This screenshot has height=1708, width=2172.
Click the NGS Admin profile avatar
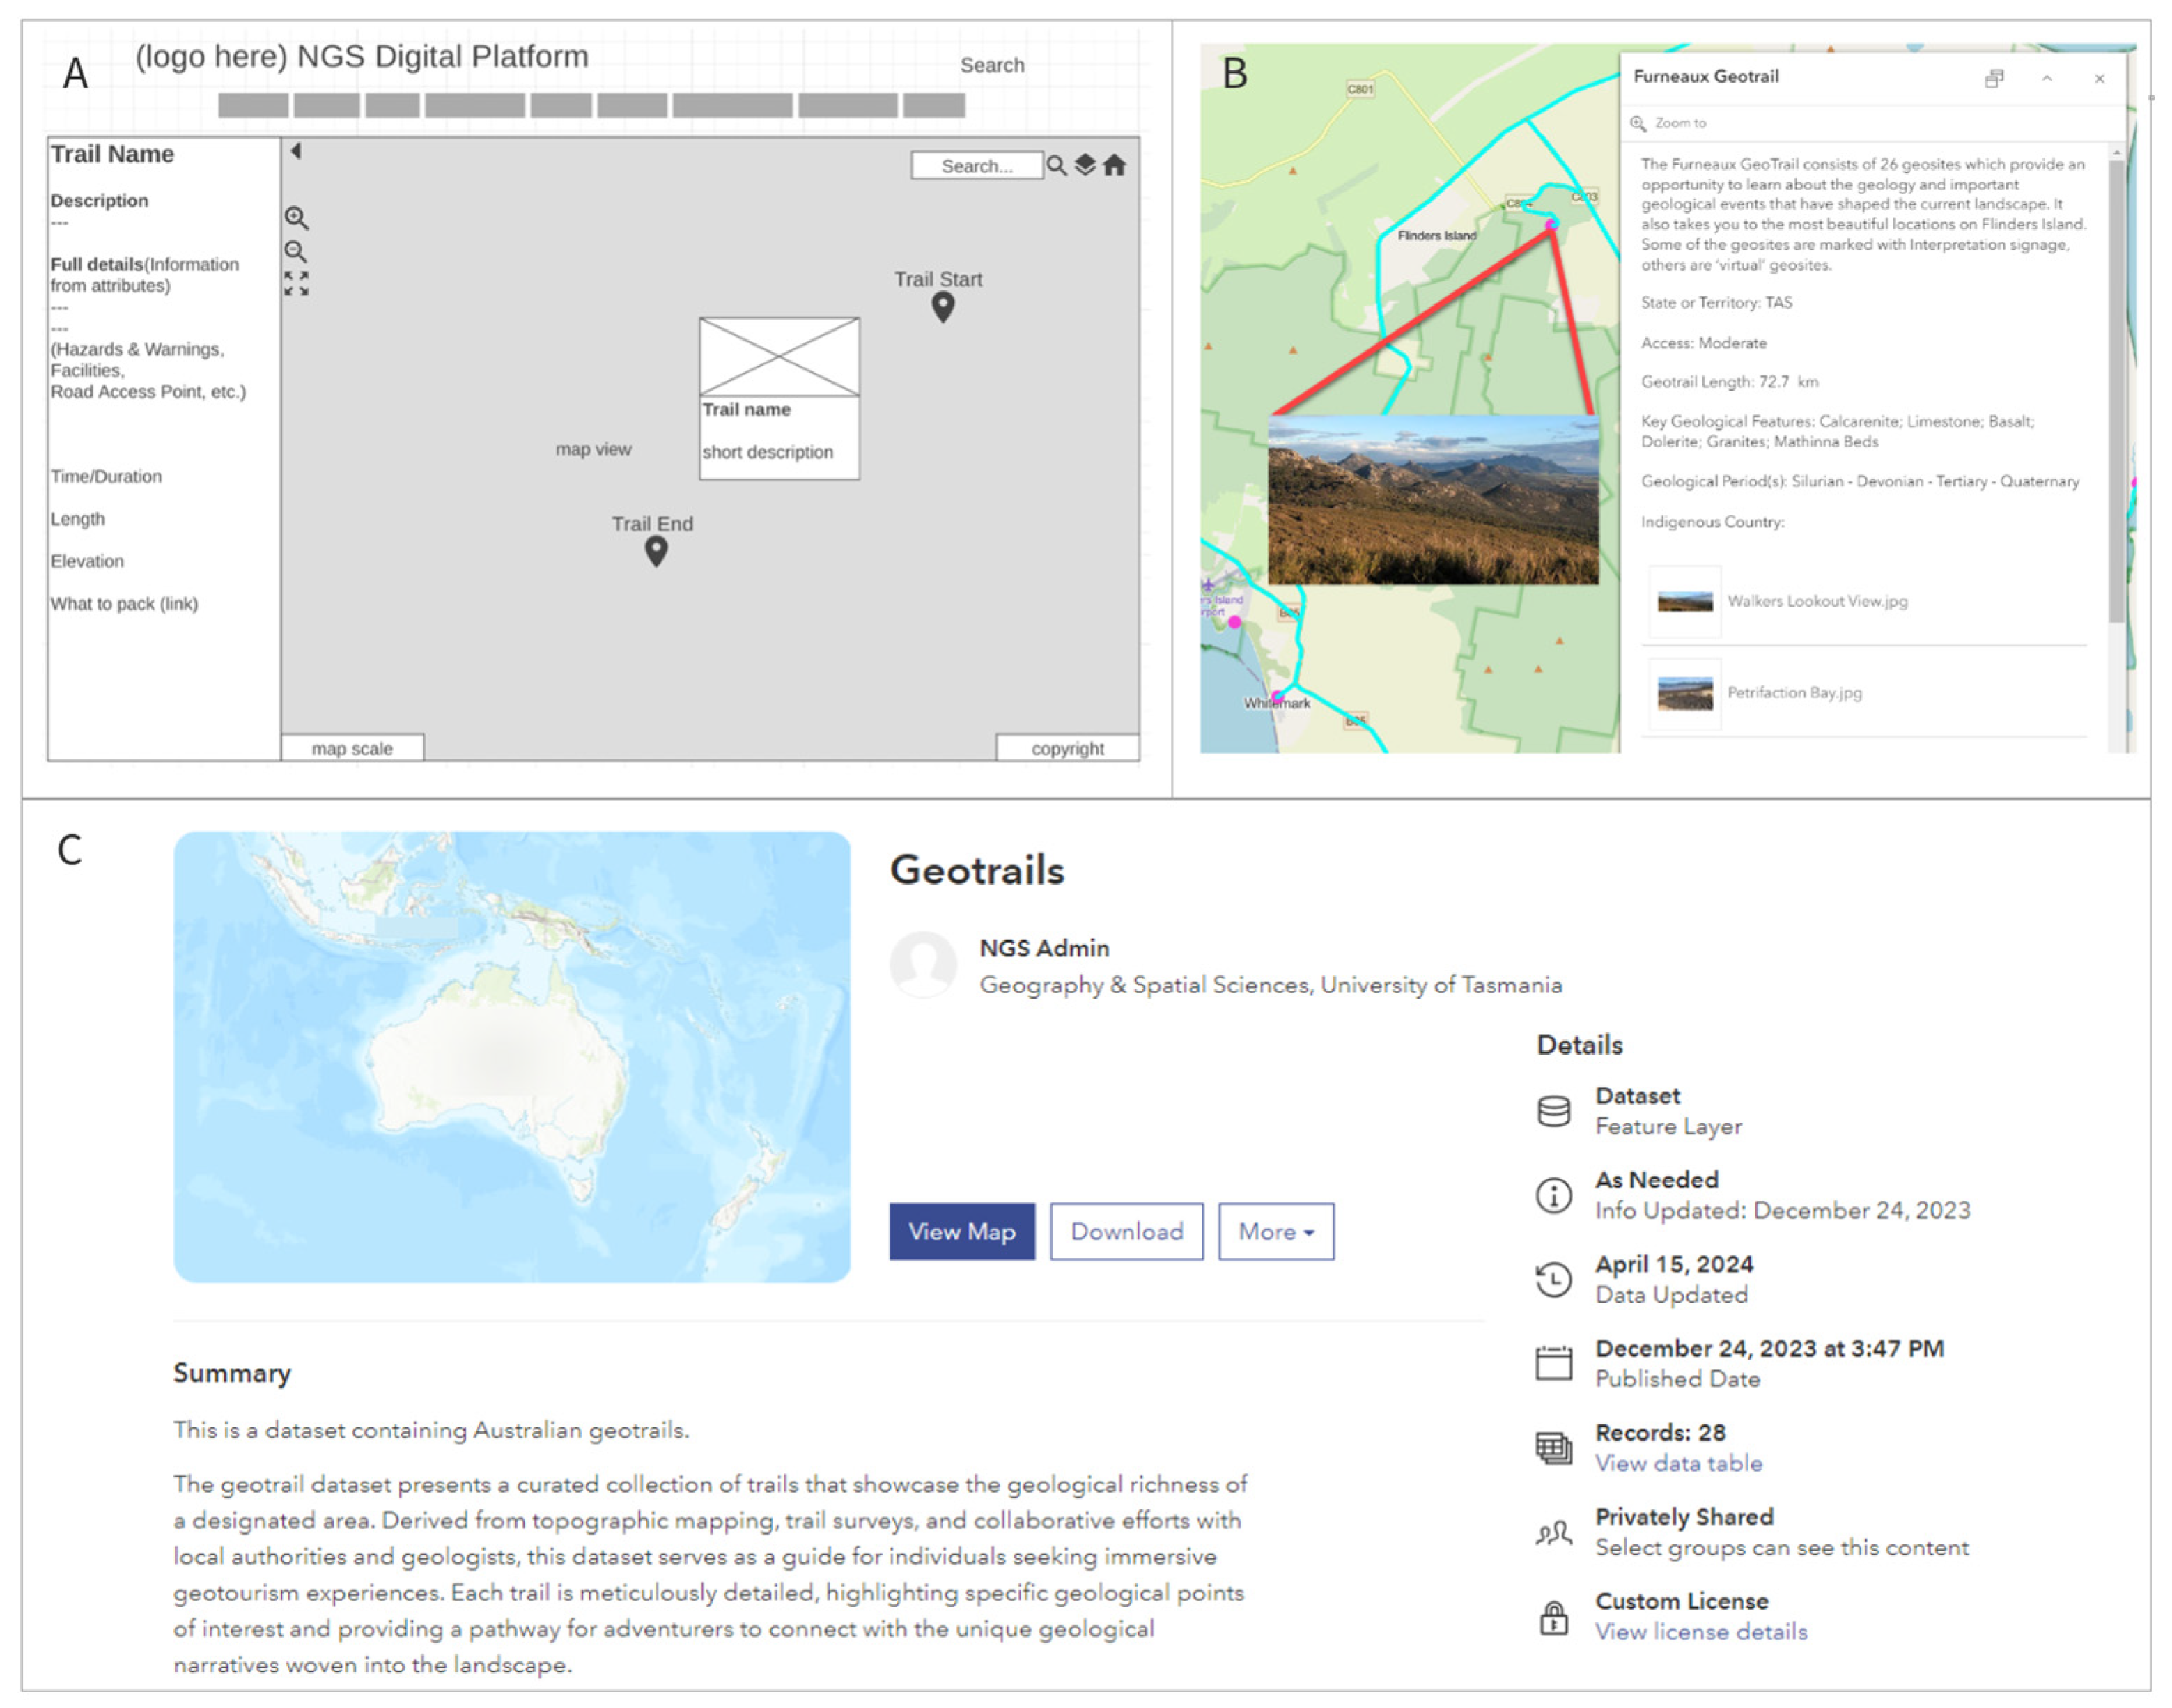(923, 965)
